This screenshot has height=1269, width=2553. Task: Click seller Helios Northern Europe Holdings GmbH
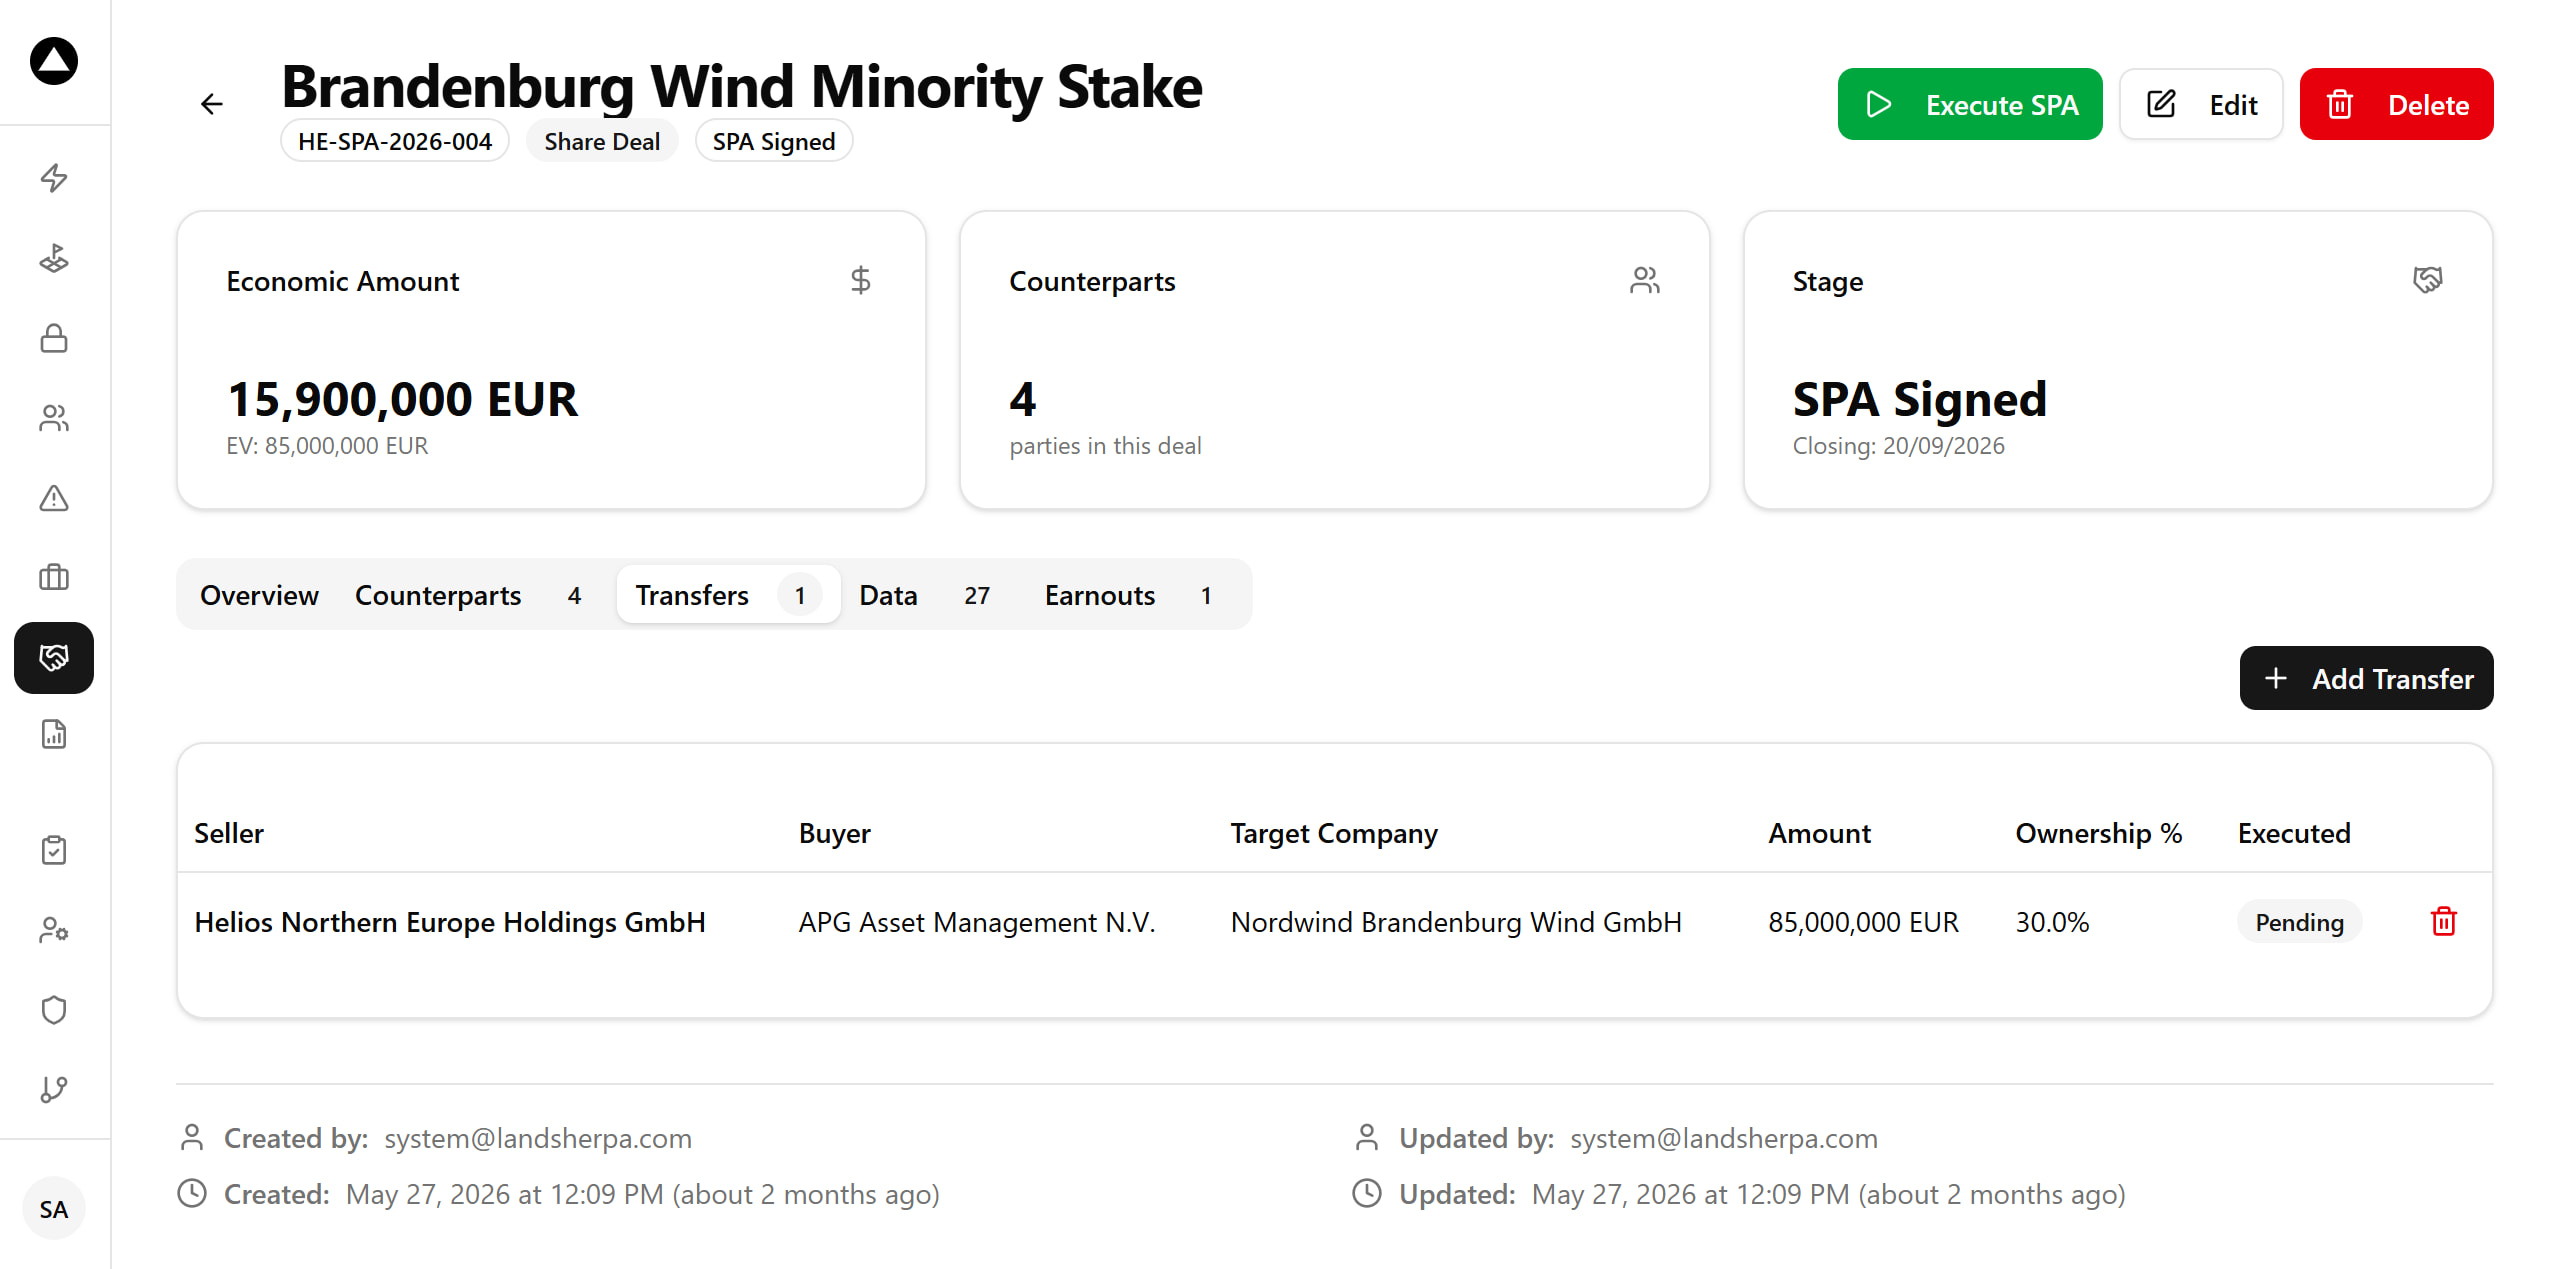point(450,921)
